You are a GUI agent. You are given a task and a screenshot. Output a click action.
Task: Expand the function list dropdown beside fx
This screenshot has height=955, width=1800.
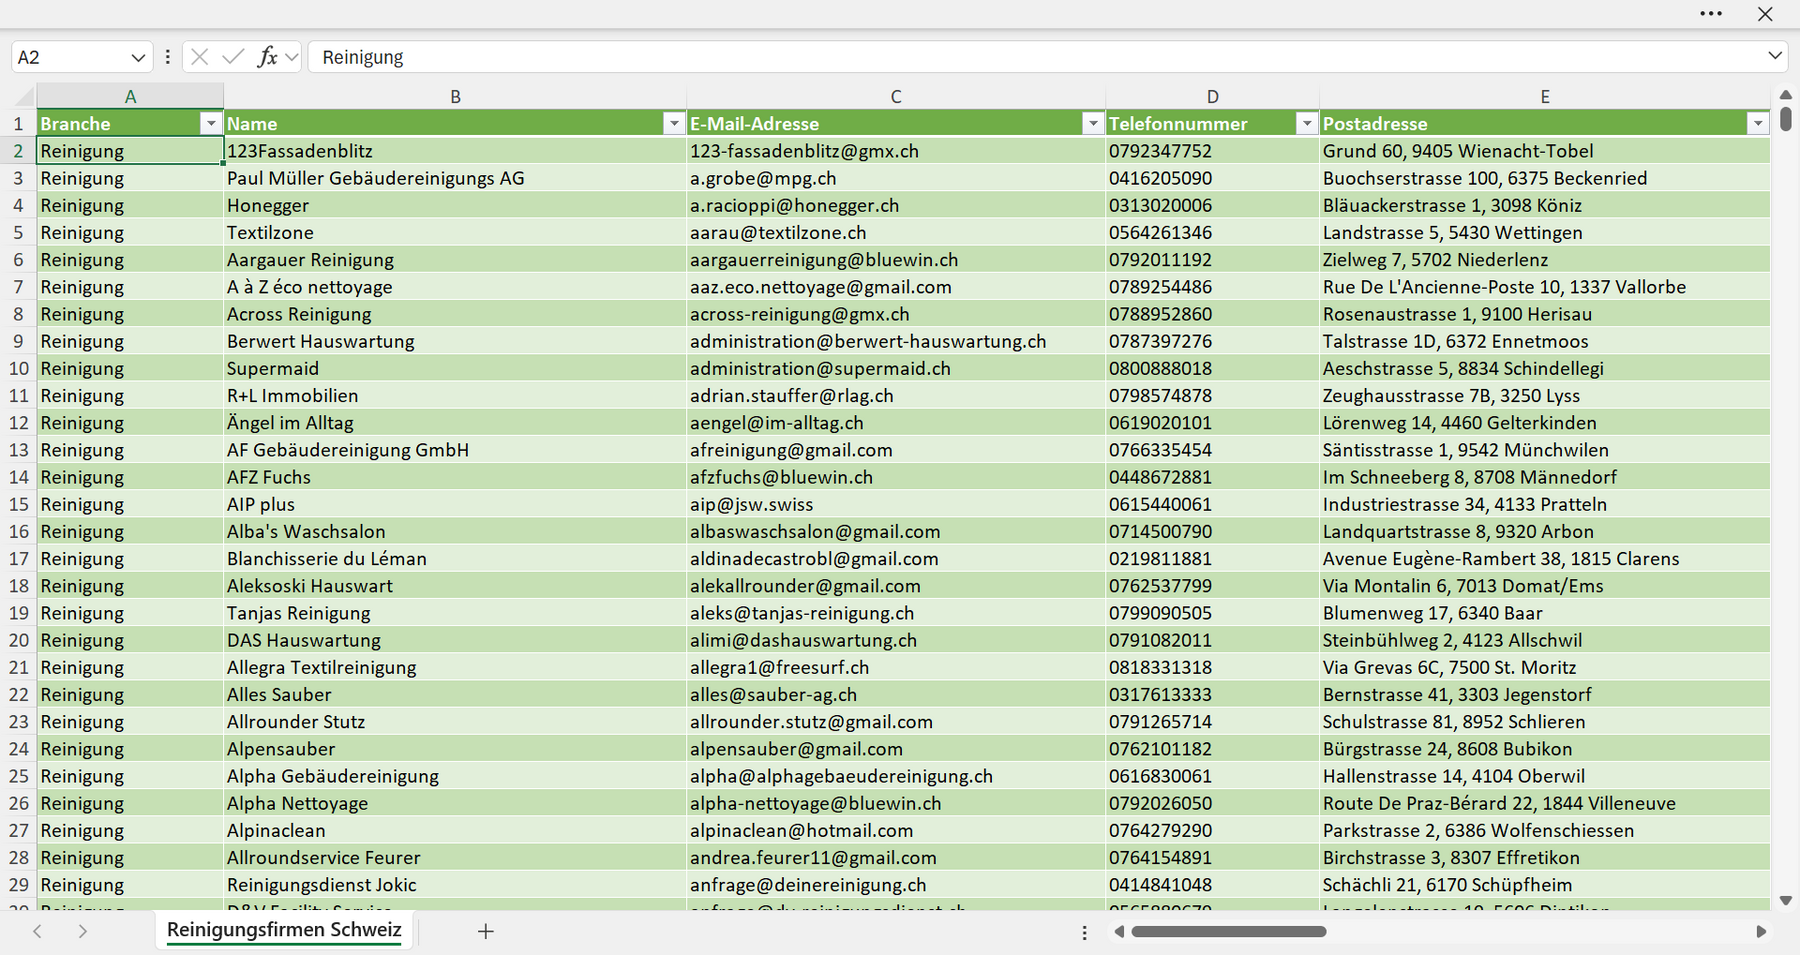coord(291,57)
